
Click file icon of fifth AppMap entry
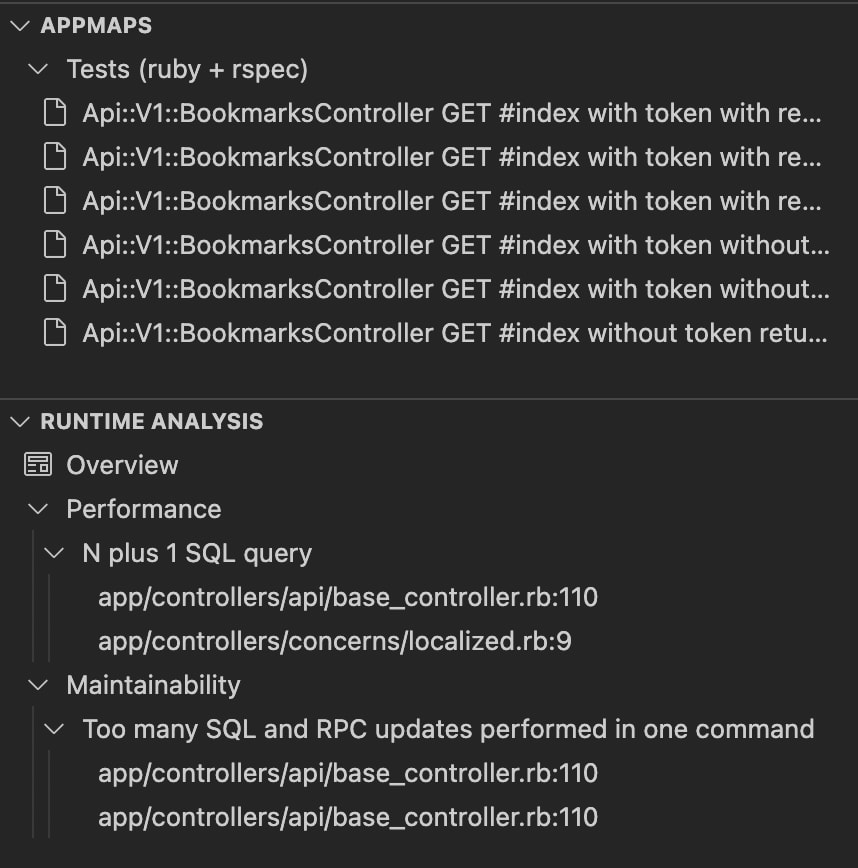55,289
